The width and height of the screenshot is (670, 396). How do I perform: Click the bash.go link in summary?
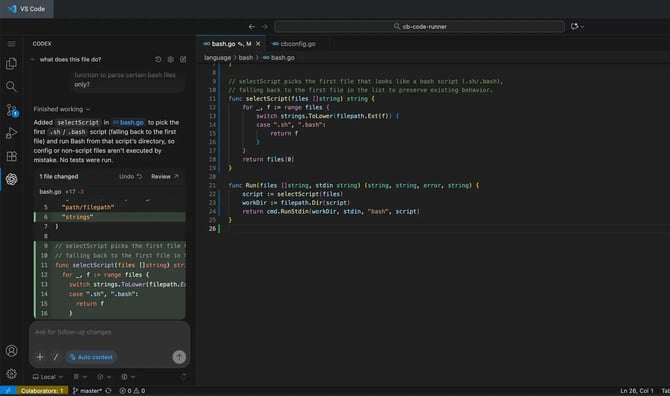pos(129,123)
